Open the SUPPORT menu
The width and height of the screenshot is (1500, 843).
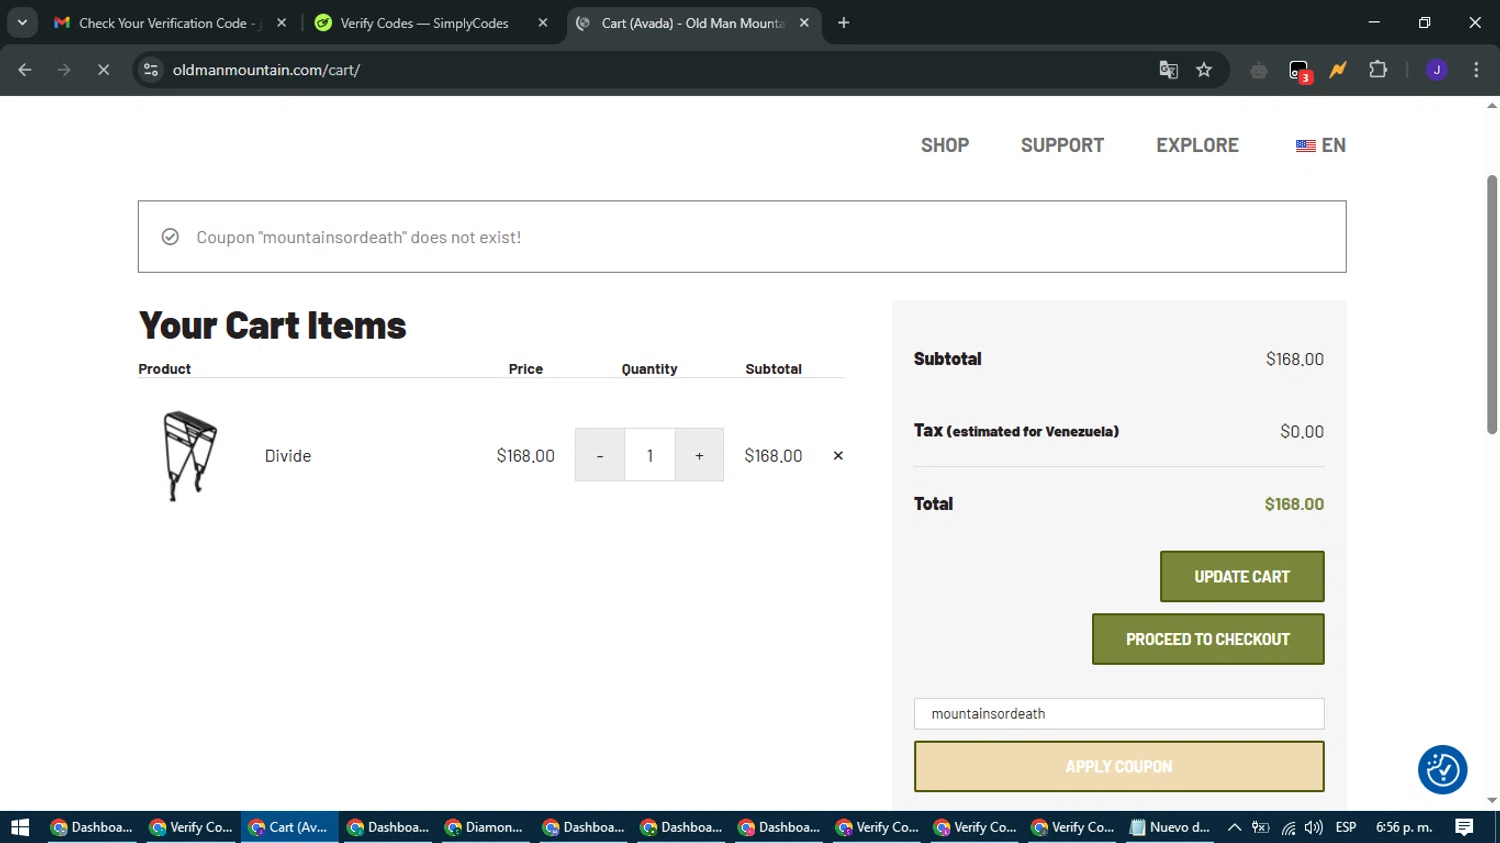click(1062, 145)
